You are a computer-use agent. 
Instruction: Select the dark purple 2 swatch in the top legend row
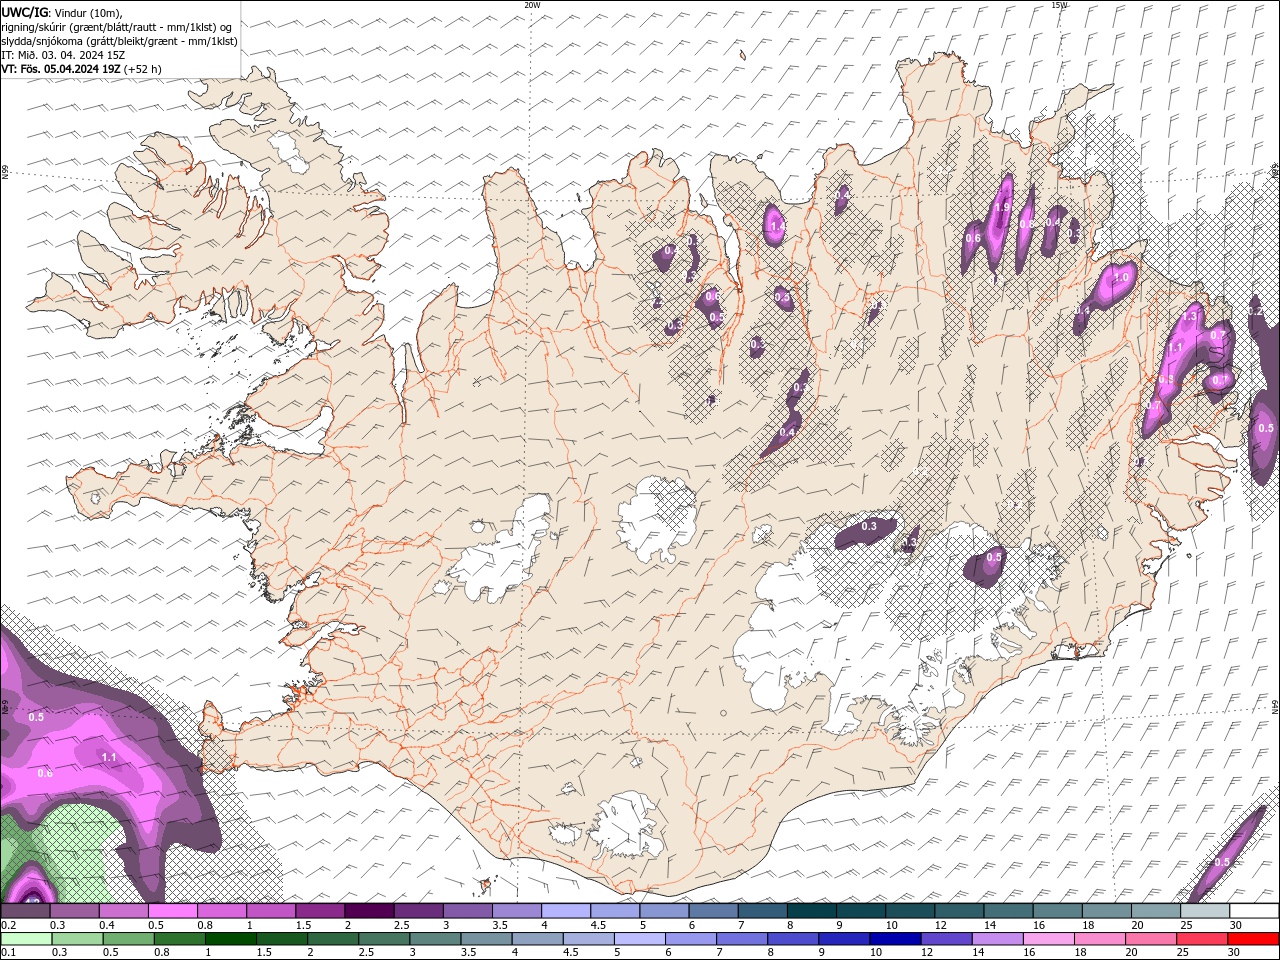[369, 911]
